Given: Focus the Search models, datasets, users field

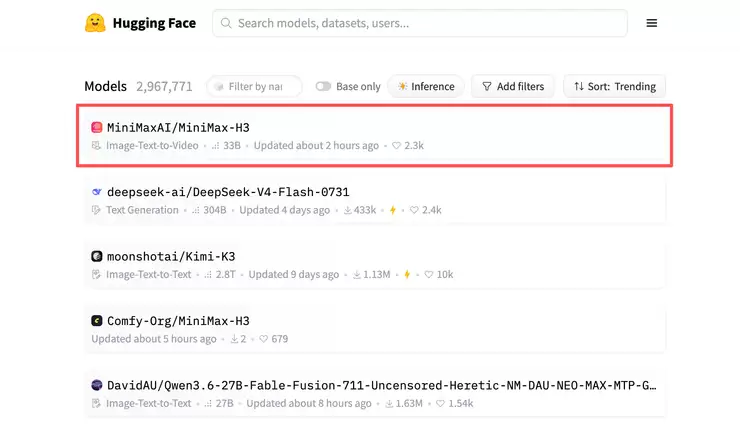Looking at the screenshot, I should click(x=420, y=23).
